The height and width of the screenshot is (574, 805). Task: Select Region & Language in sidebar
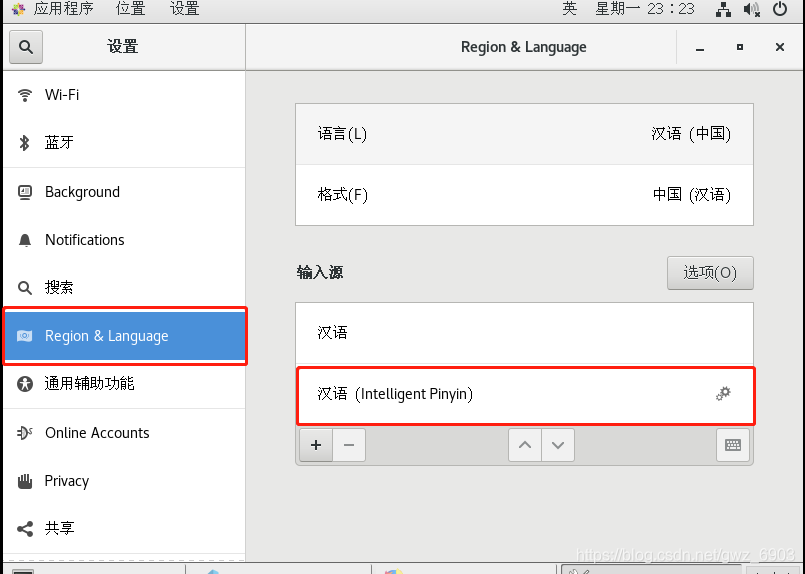click(124, 336)
